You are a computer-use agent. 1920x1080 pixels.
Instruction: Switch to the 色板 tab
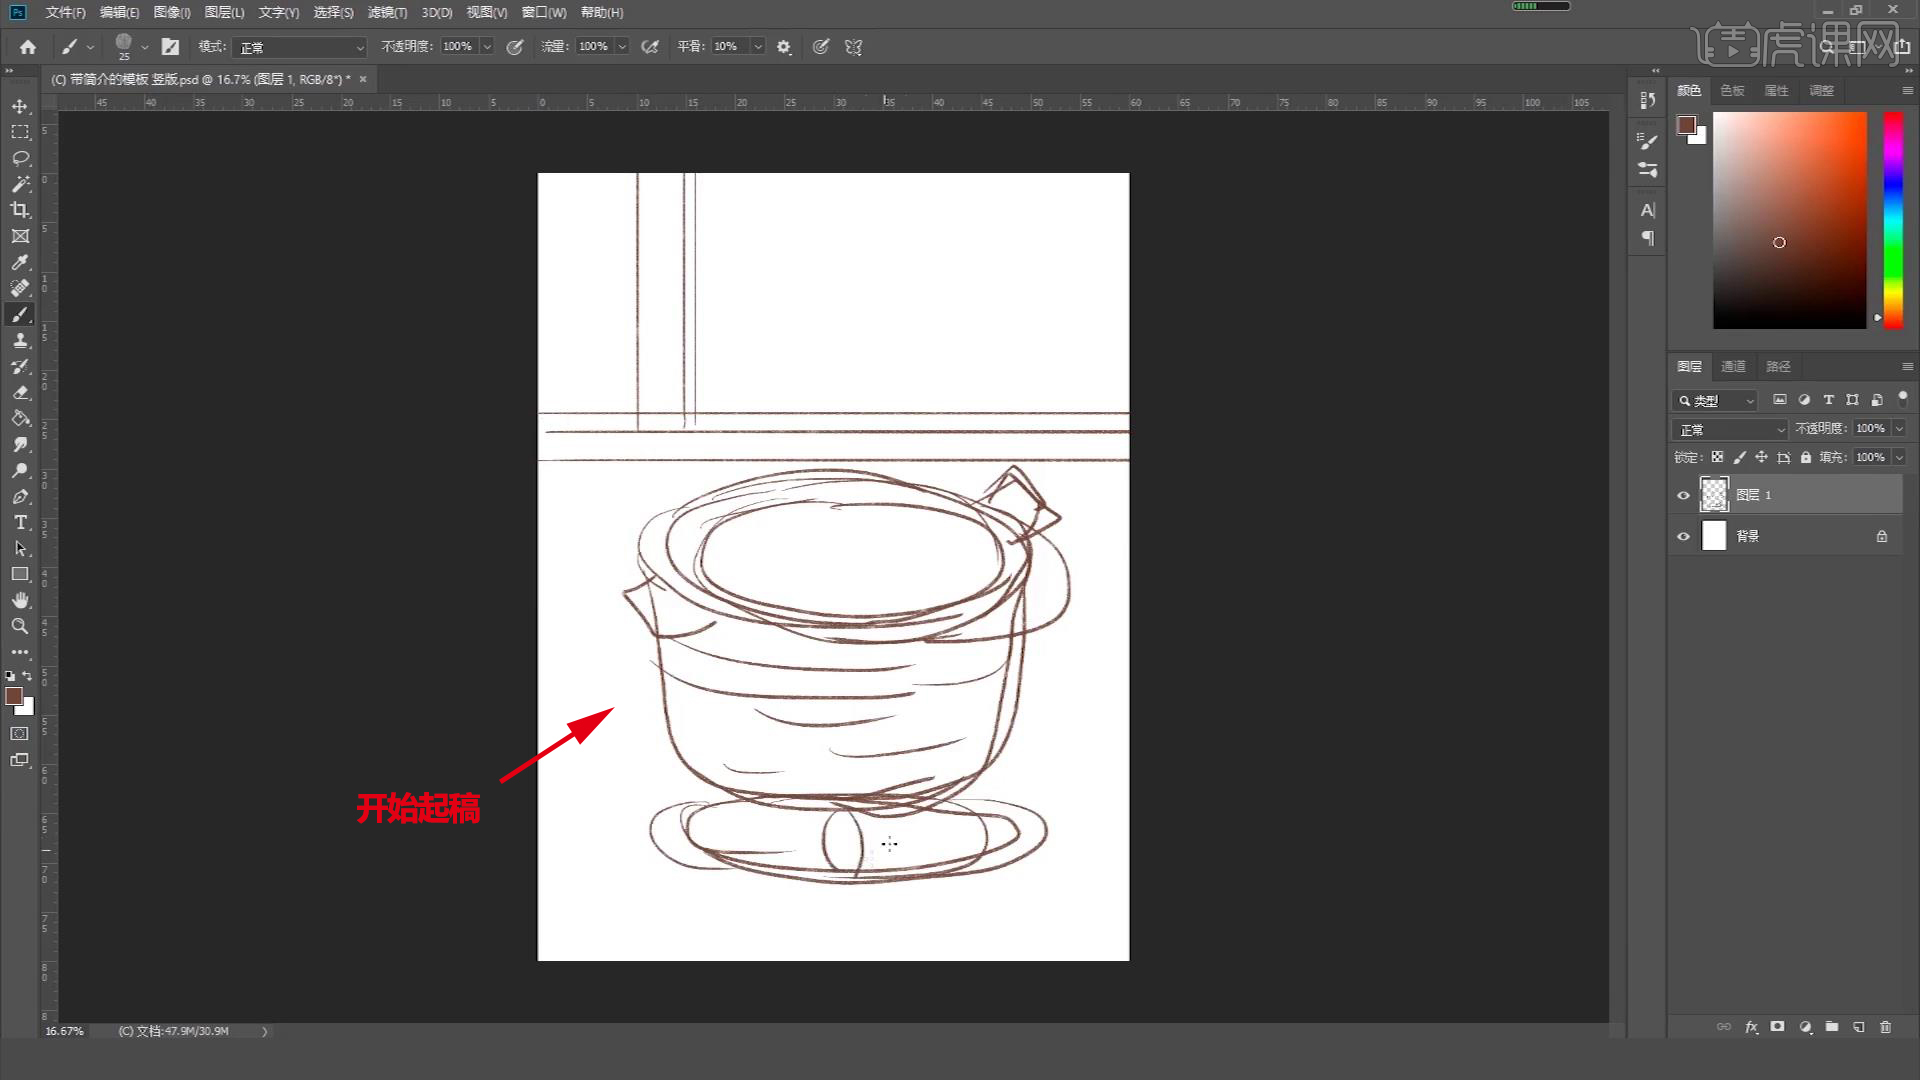click(x=1732, y=90)
